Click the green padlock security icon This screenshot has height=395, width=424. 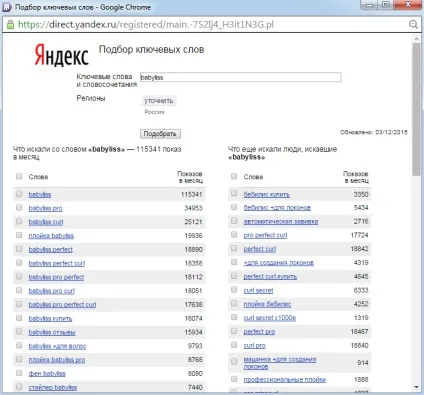(10, 24)
